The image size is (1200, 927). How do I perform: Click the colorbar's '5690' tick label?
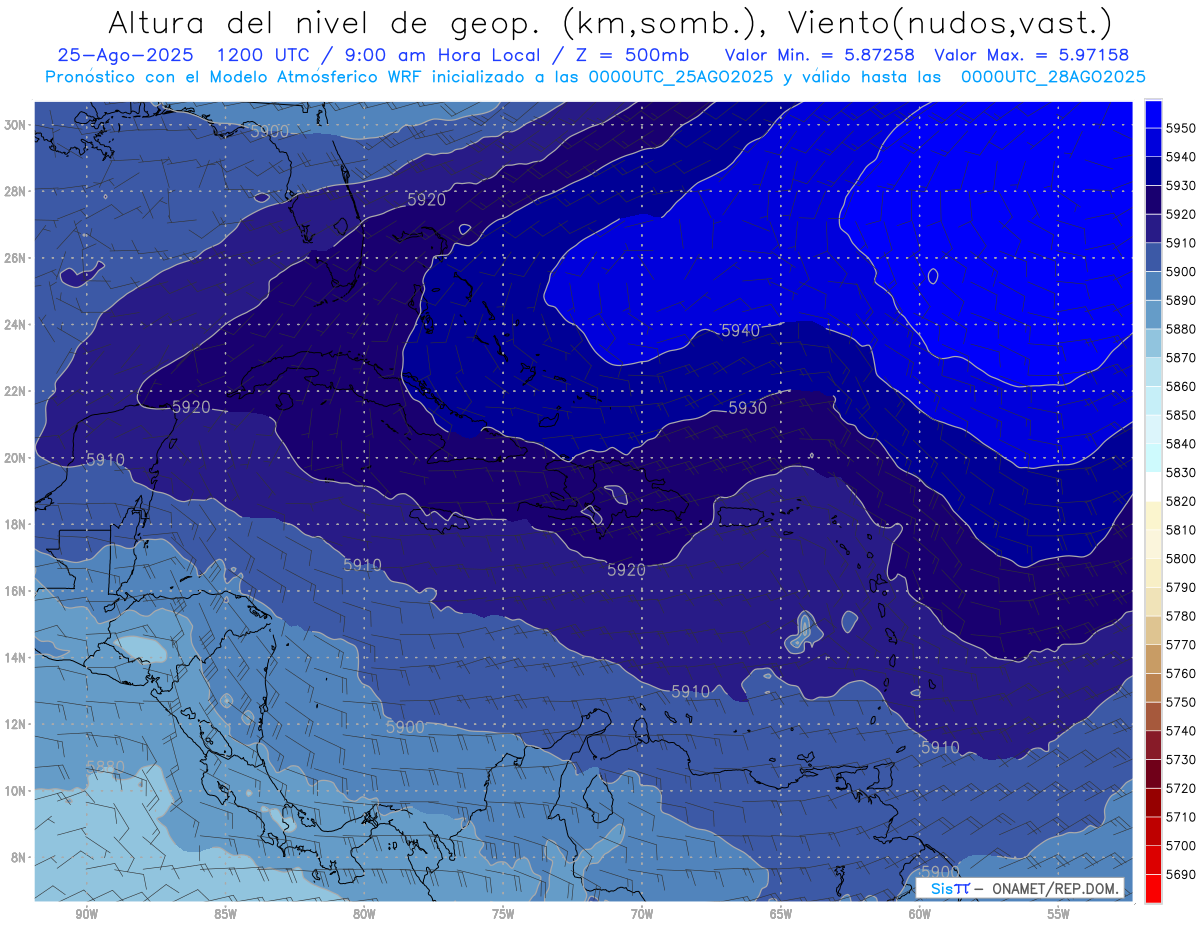tap(1181, 874)
